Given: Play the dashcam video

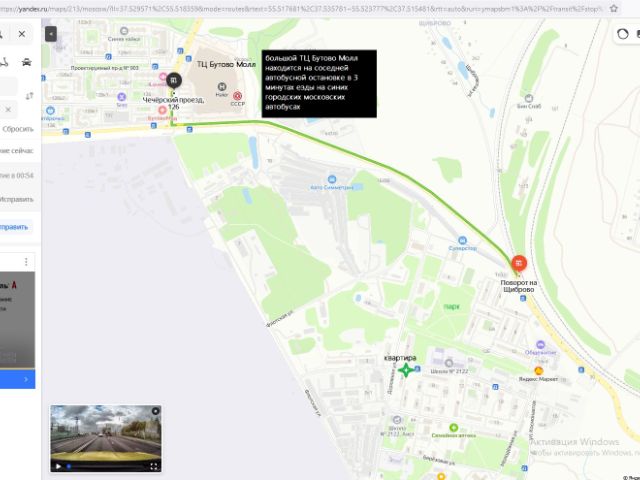Looking at the screenshot, I should [58, 466].
